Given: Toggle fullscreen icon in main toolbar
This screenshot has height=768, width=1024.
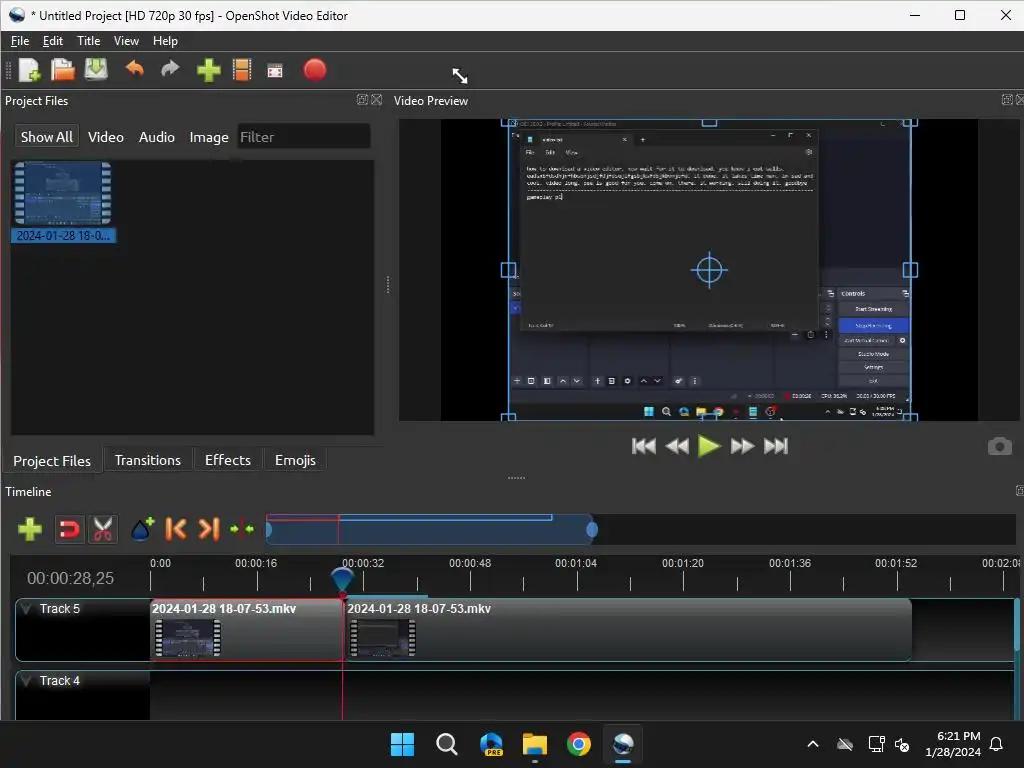Looking at the screenshot, I should [275, 71].
